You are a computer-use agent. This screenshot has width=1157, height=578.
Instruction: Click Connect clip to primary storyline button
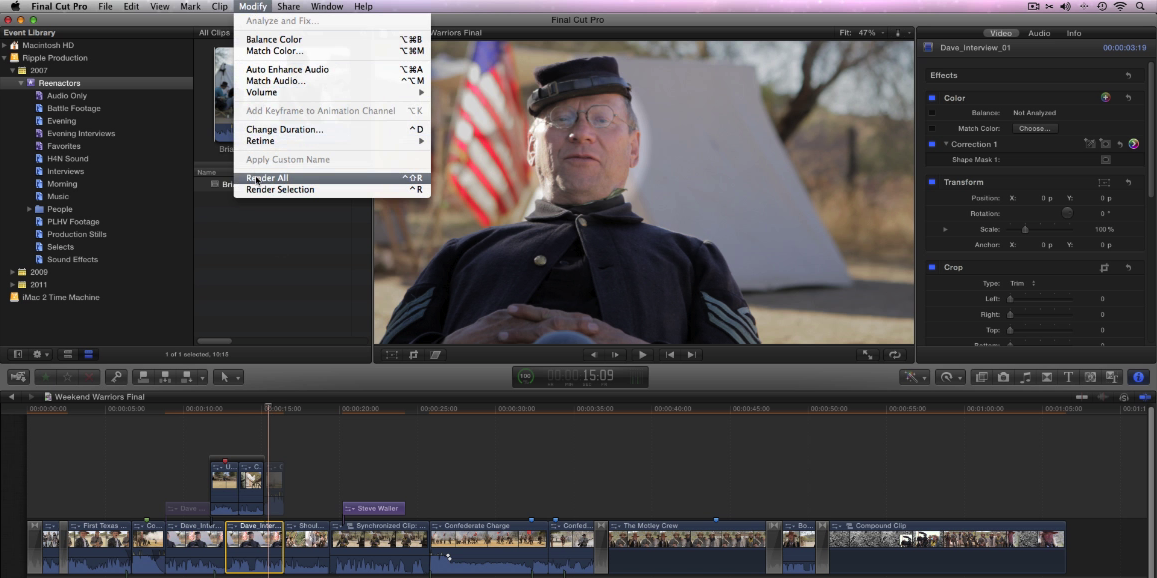click(x=144, y=376)
